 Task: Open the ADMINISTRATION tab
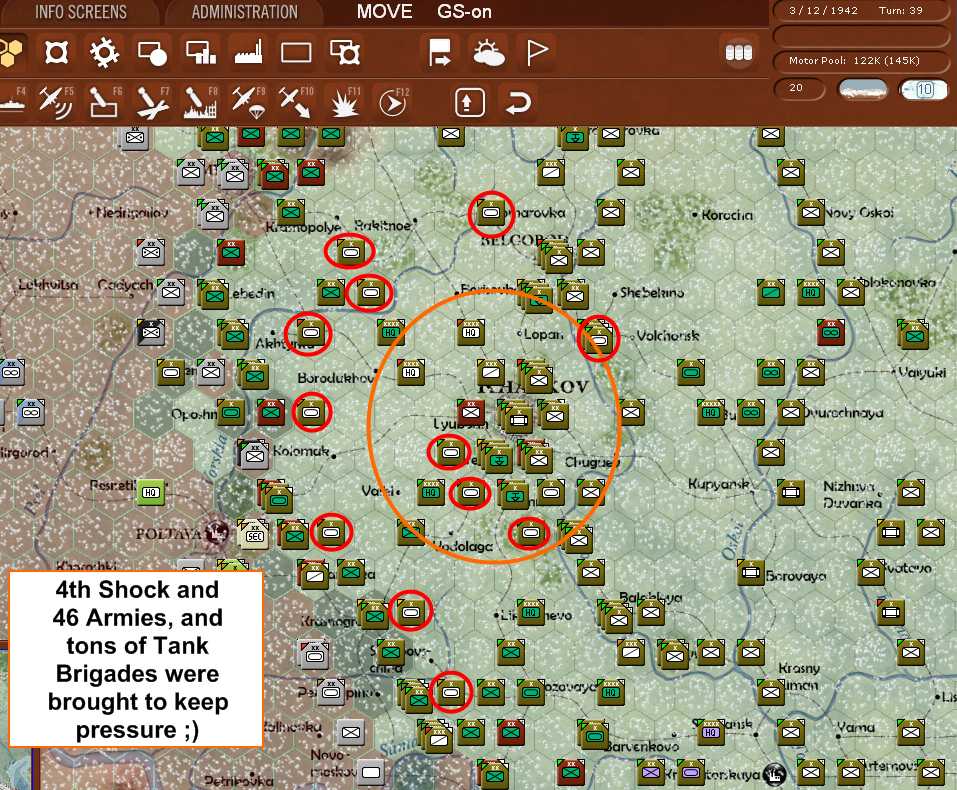pyautogui.click(x=244, y=12)
